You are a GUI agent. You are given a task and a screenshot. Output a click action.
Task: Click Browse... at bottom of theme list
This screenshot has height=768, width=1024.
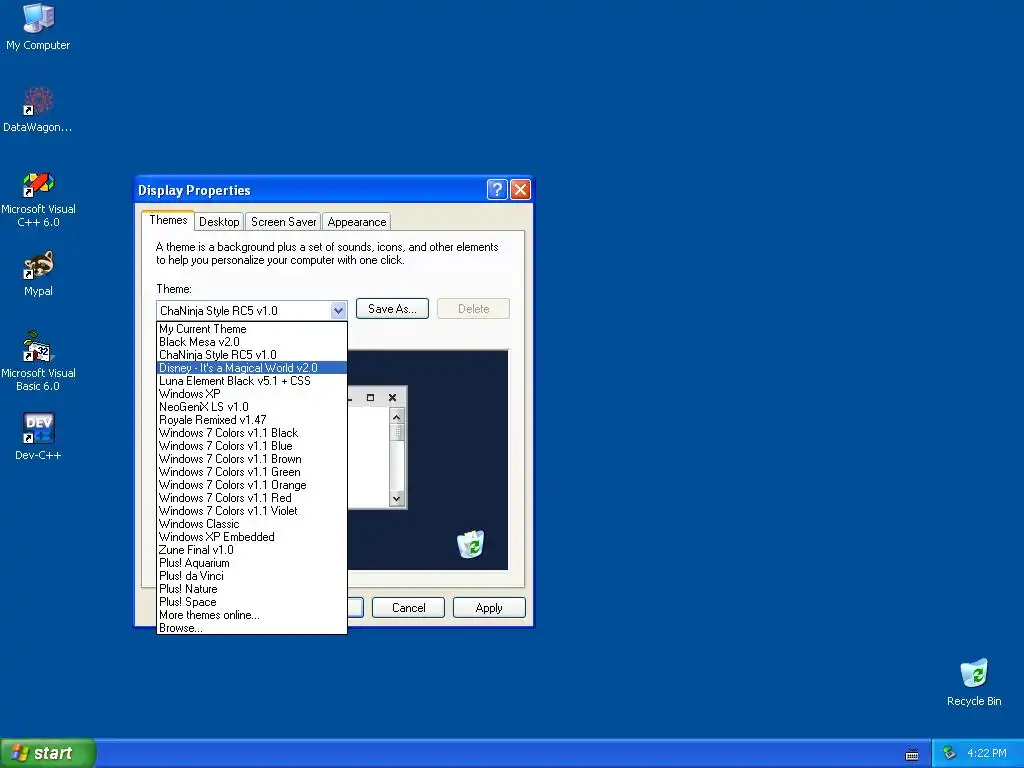[x=251, y=628]
